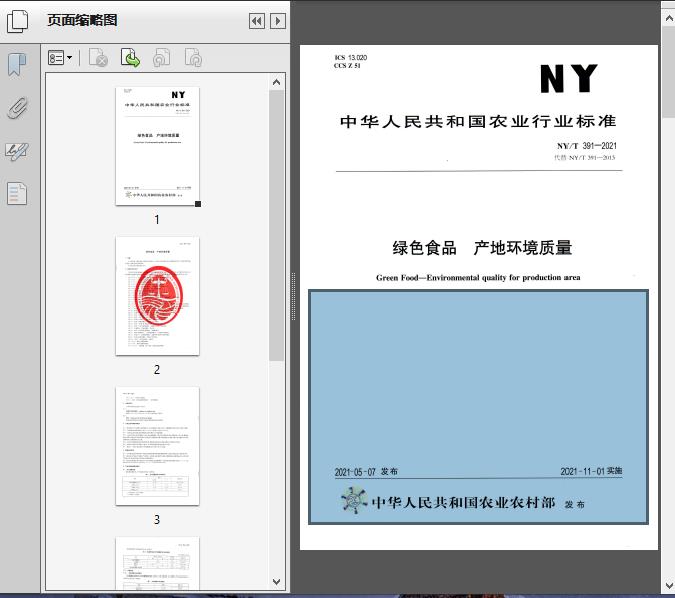
Task: Click implementation date 2021-11-01 实施
Action: click(591, 471)
